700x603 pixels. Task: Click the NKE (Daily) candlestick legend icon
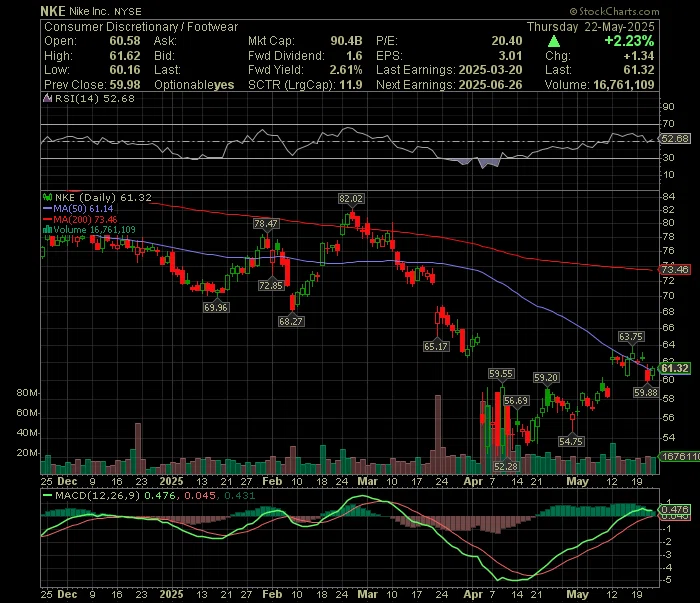[47, 197]
